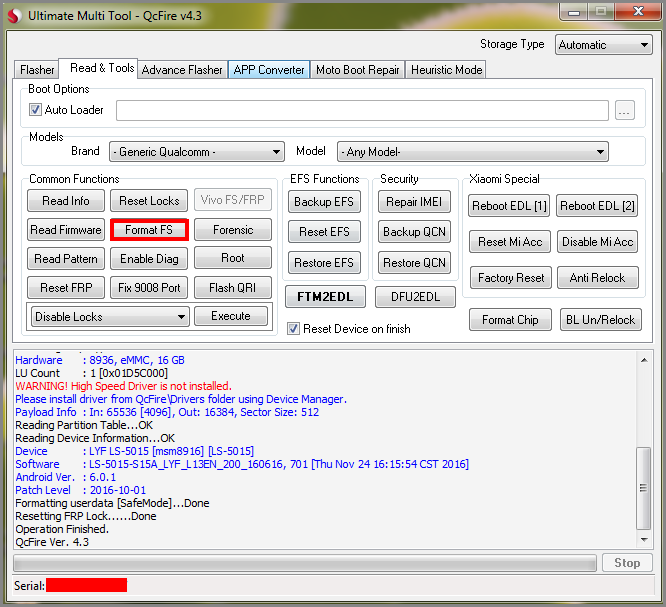Click 'Resetting FRP Lock......Done' log line
666x607 pixels.
coord(86,516)
